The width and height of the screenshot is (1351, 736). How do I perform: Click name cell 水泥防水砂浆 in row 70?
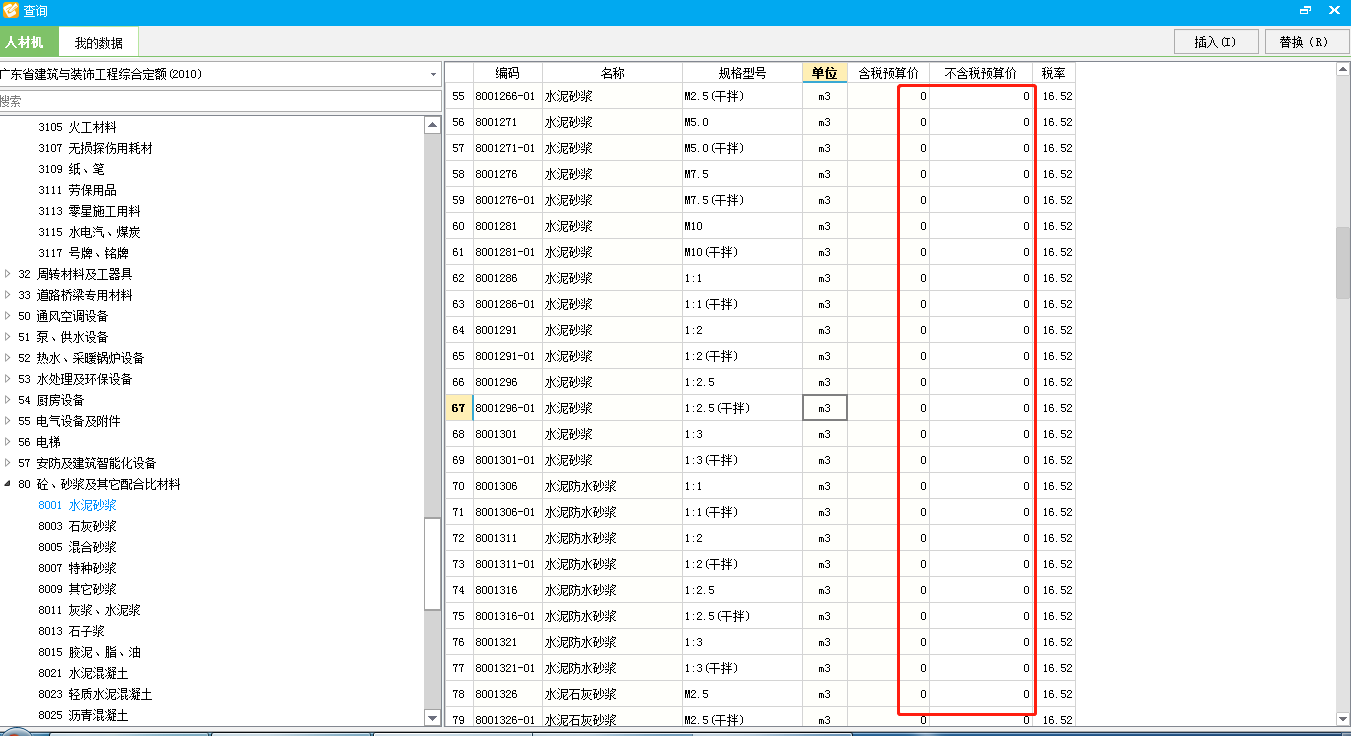tap(612, 486)
